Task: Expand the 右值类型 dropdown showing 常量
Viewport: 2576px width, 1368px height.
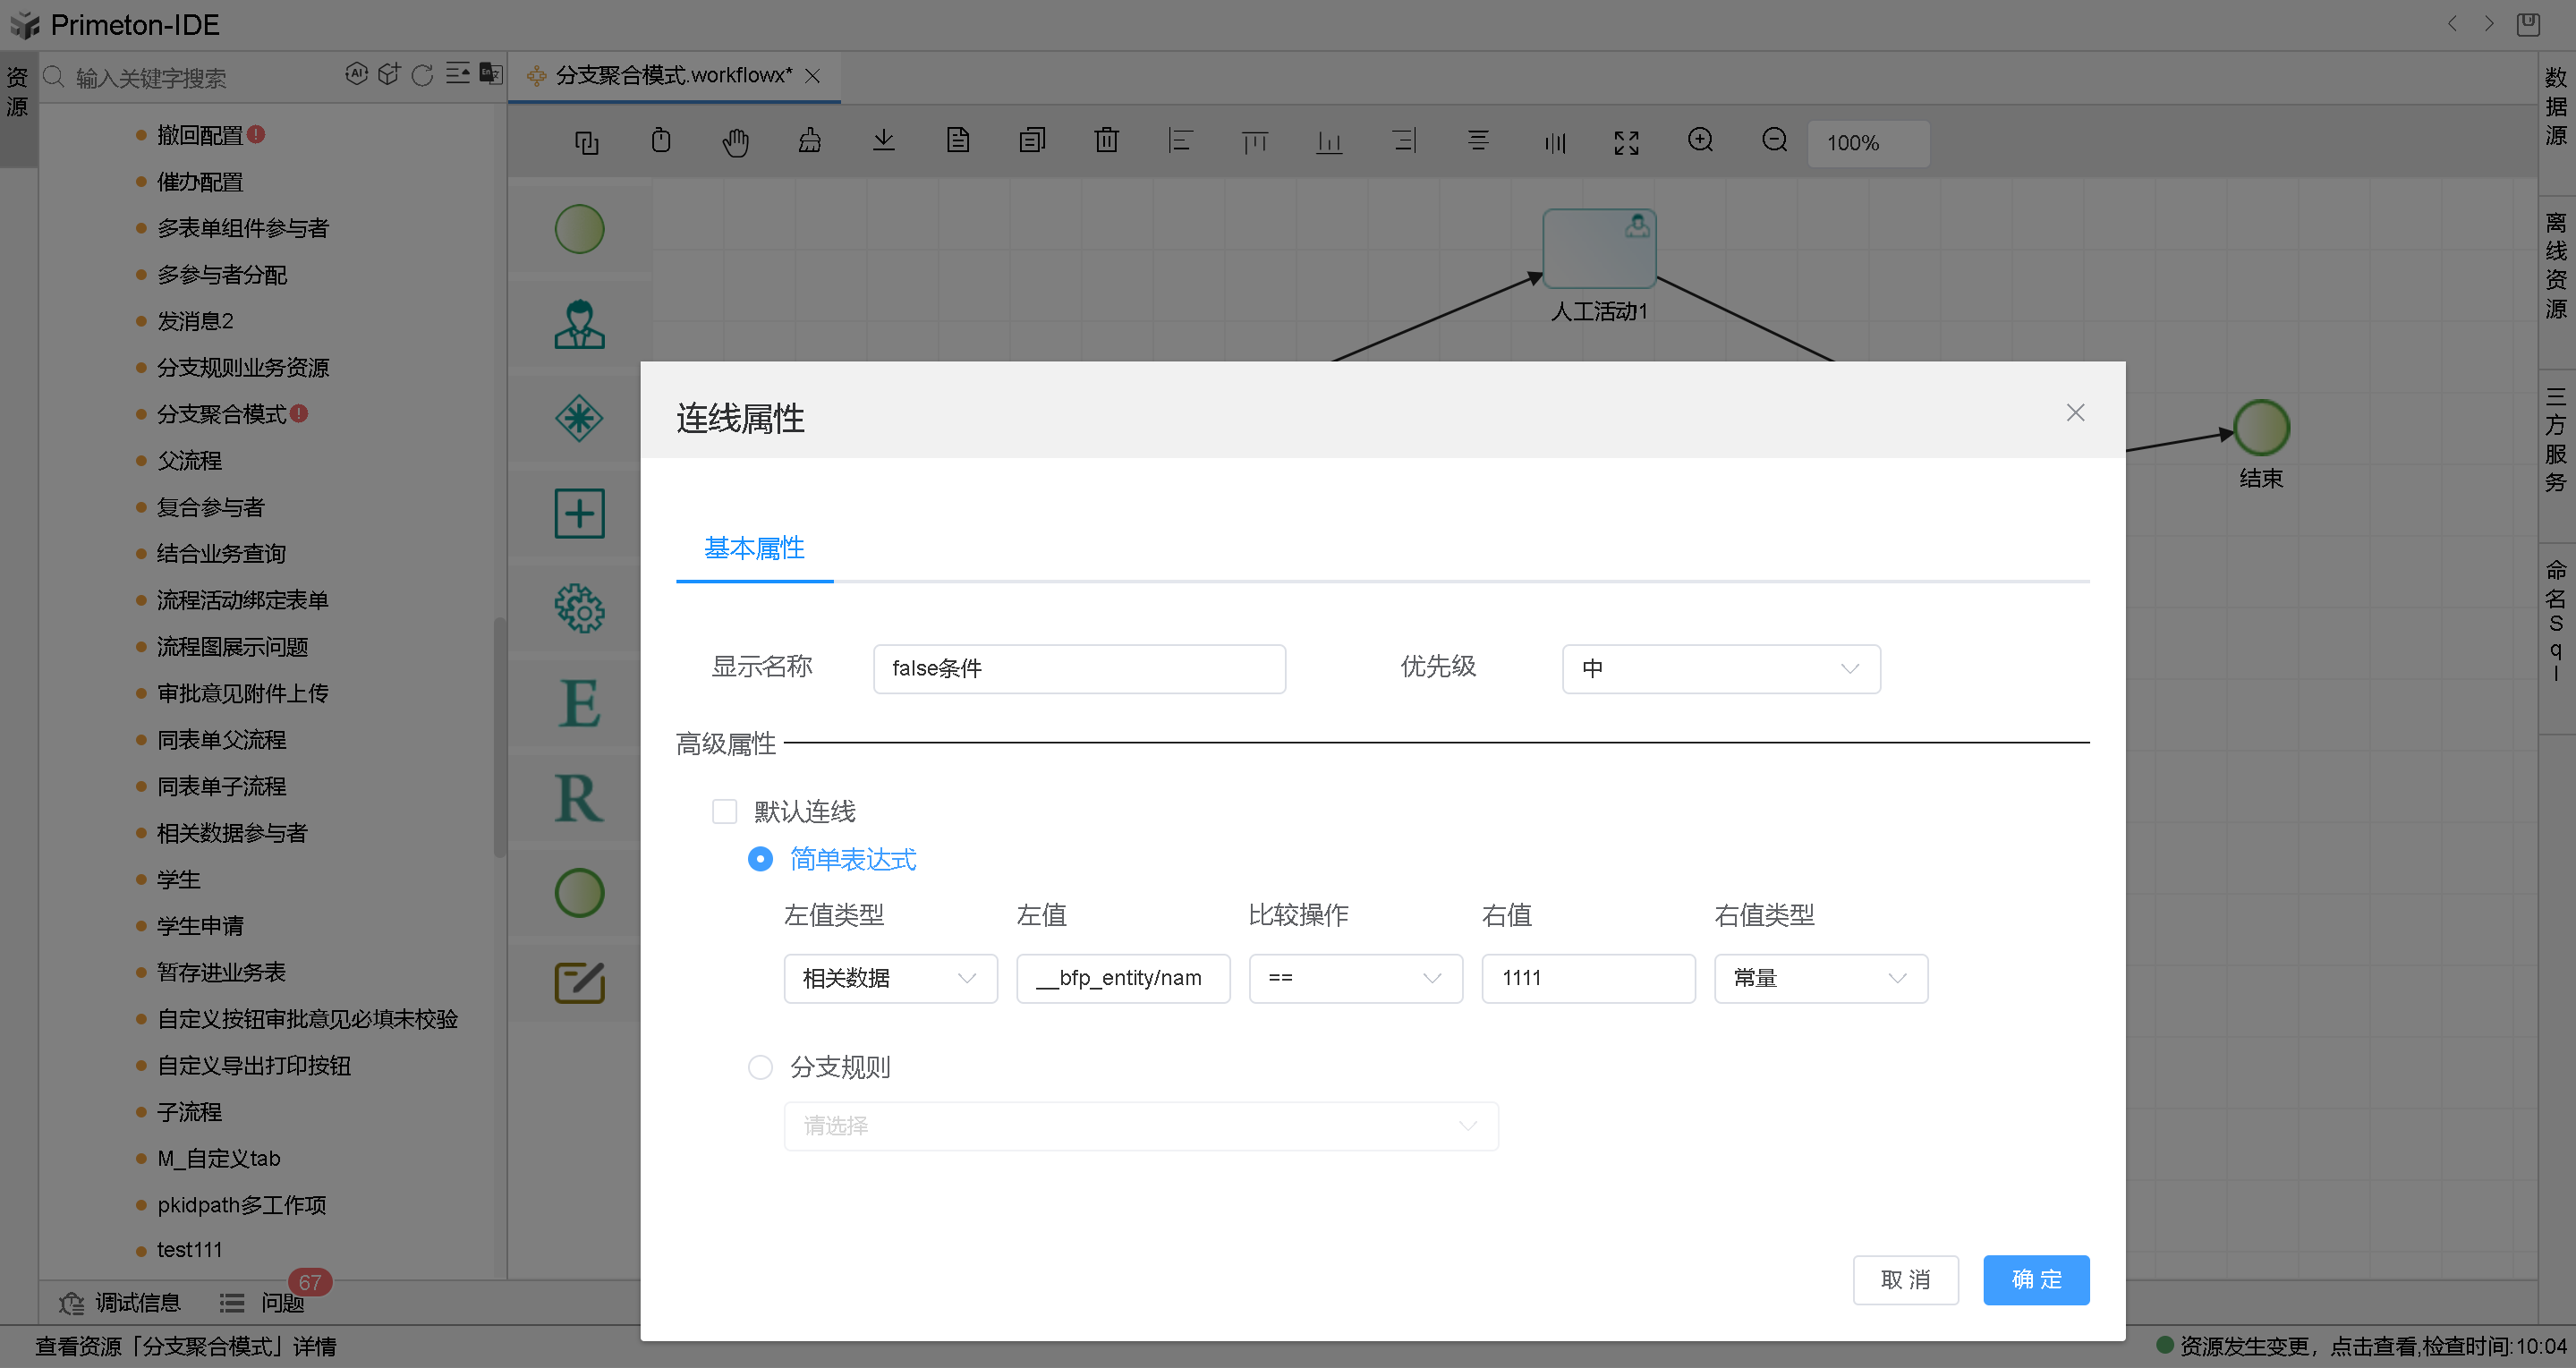Action: (1819, 978)
